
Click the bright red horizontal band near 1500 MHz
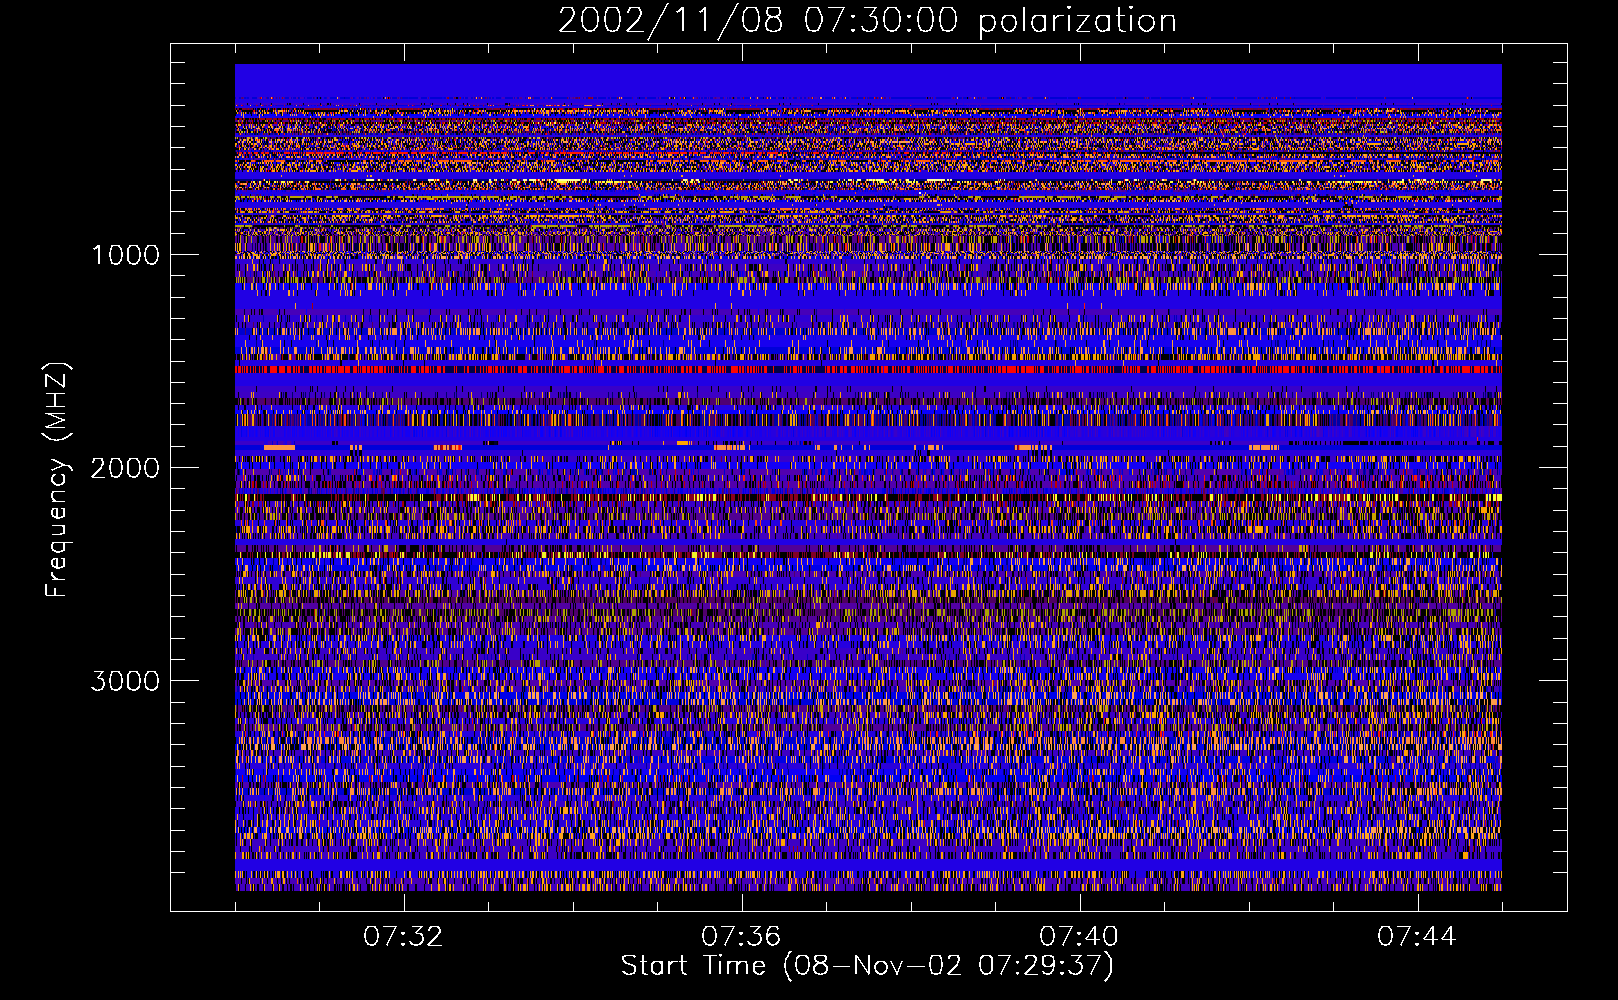868,369
